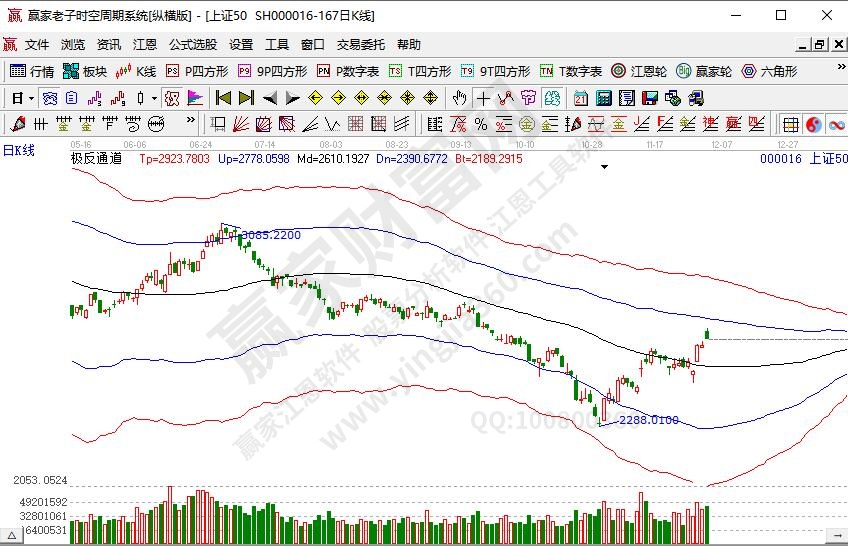Open the 日 period dropdown arrow
The width and height of the screenshot is (848, 546).
pyautogui.click(x=31, y=98)
